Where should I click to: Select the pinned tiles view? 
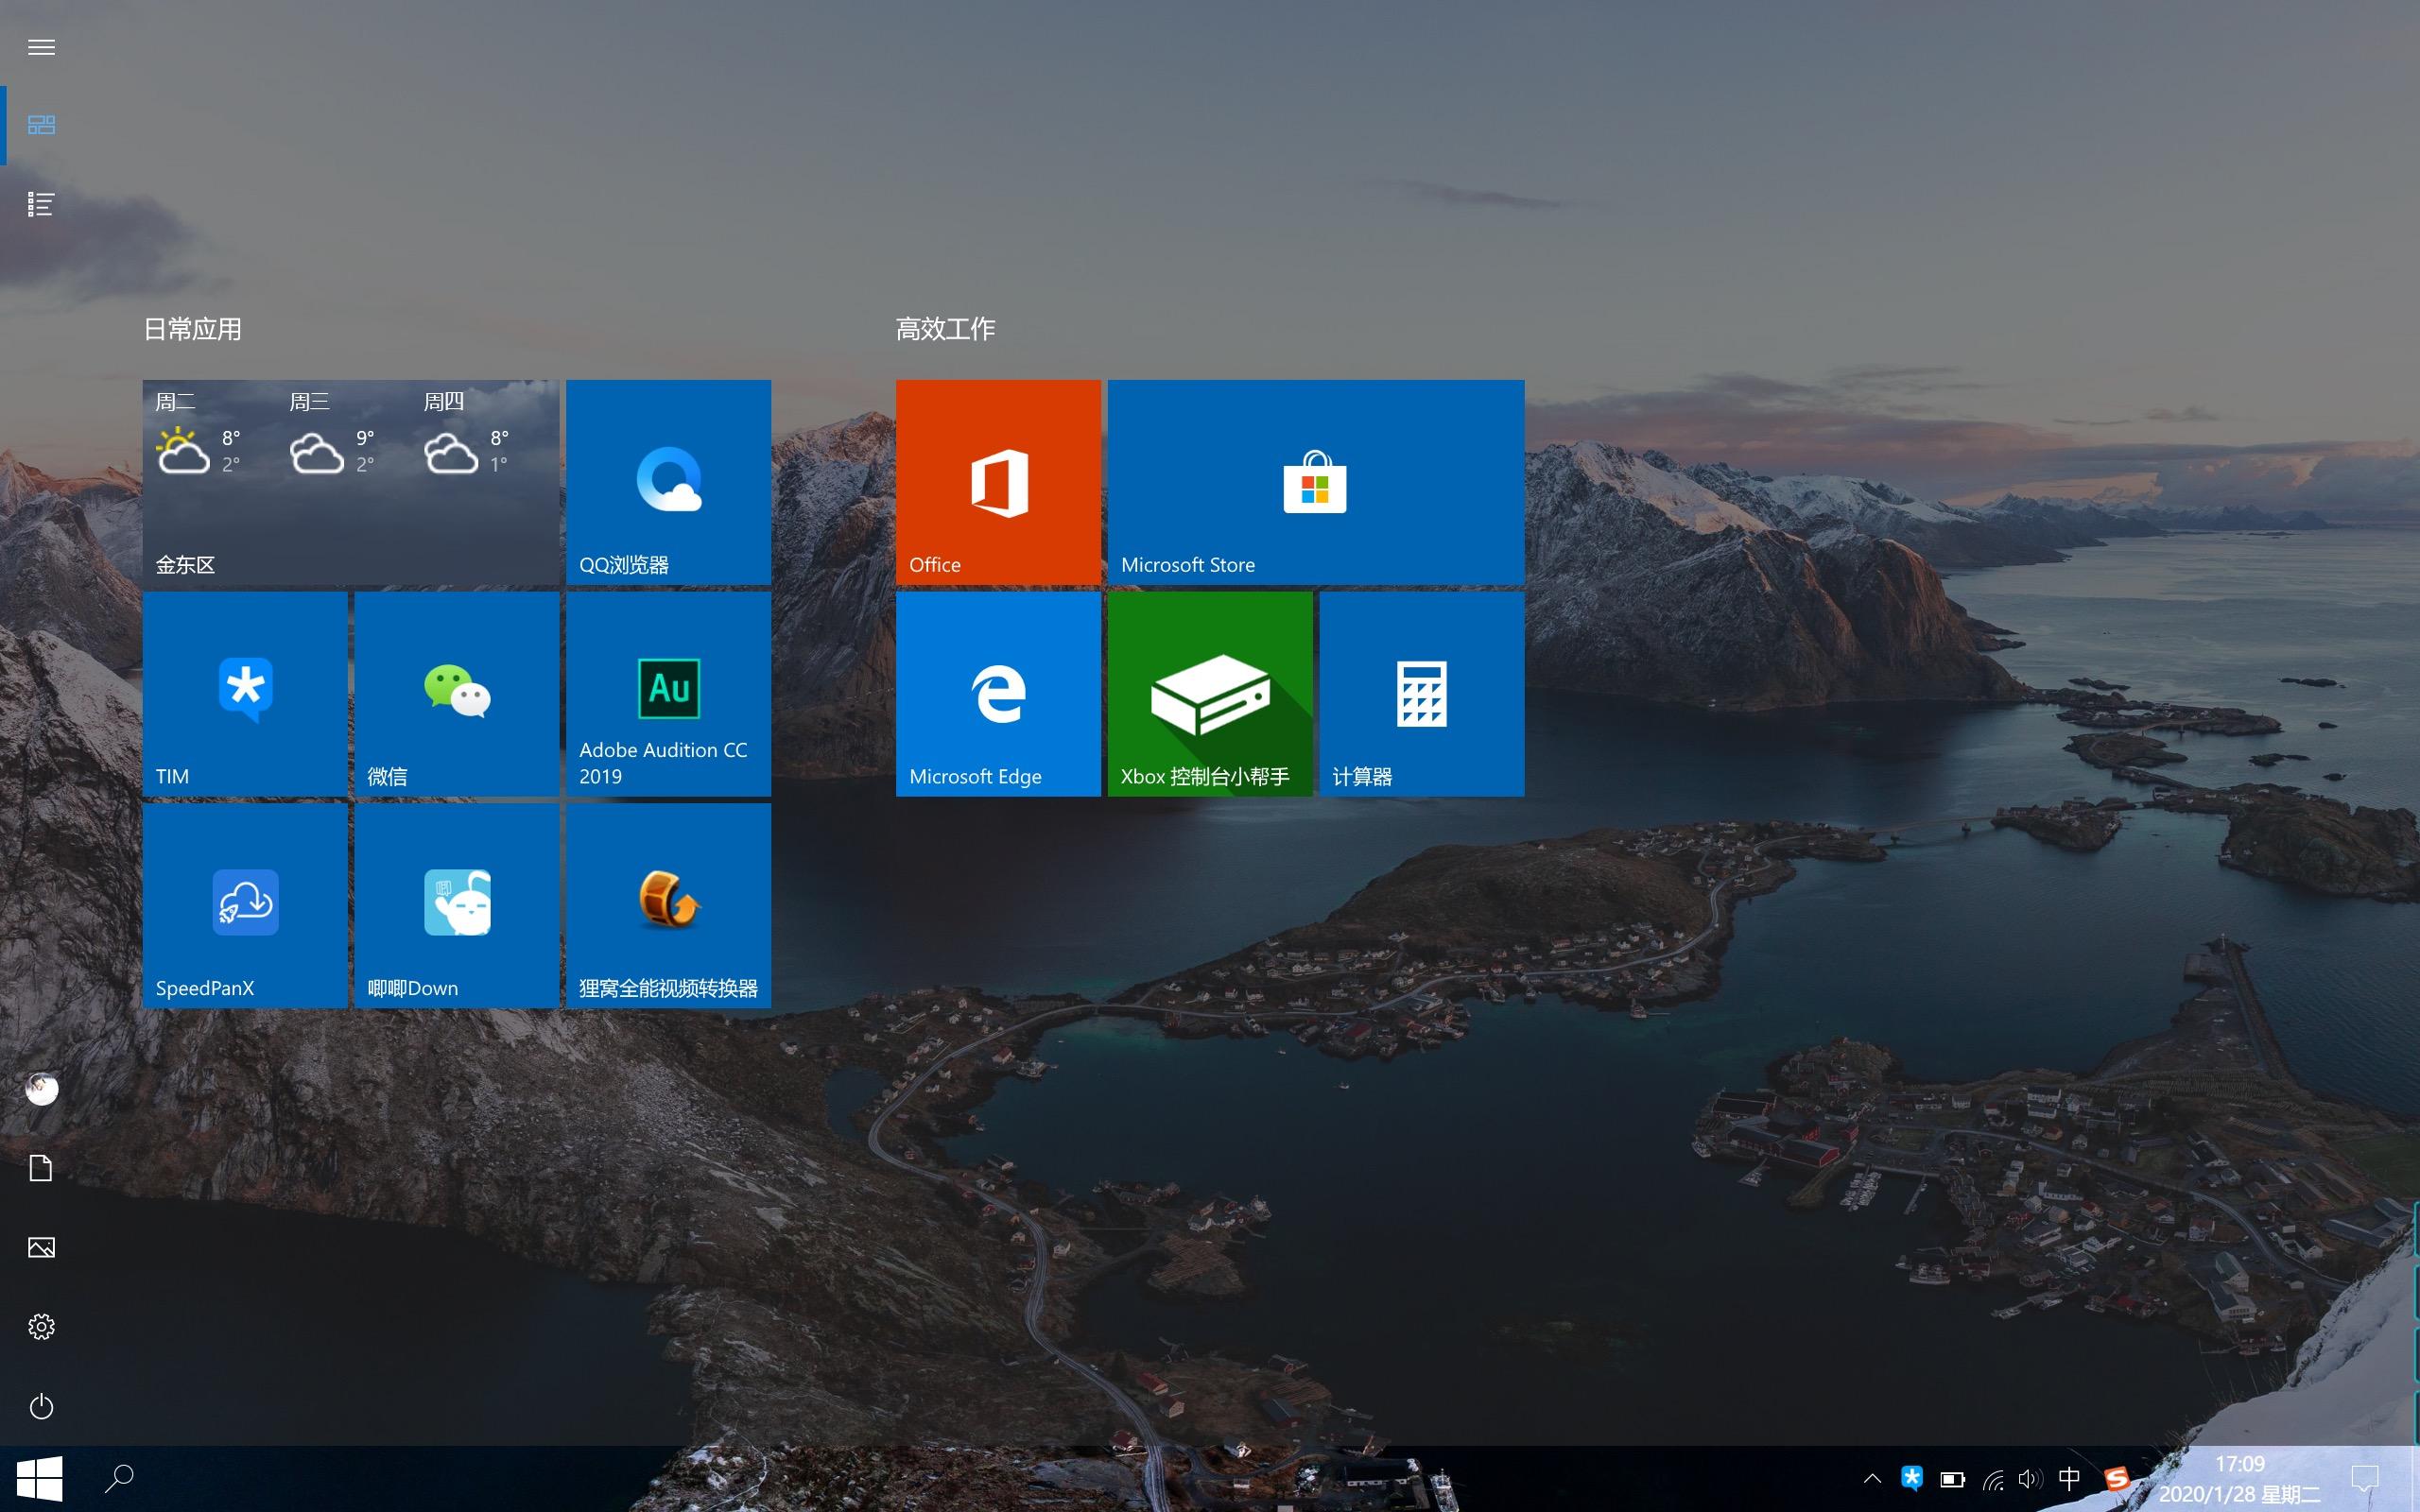point(41,125)
